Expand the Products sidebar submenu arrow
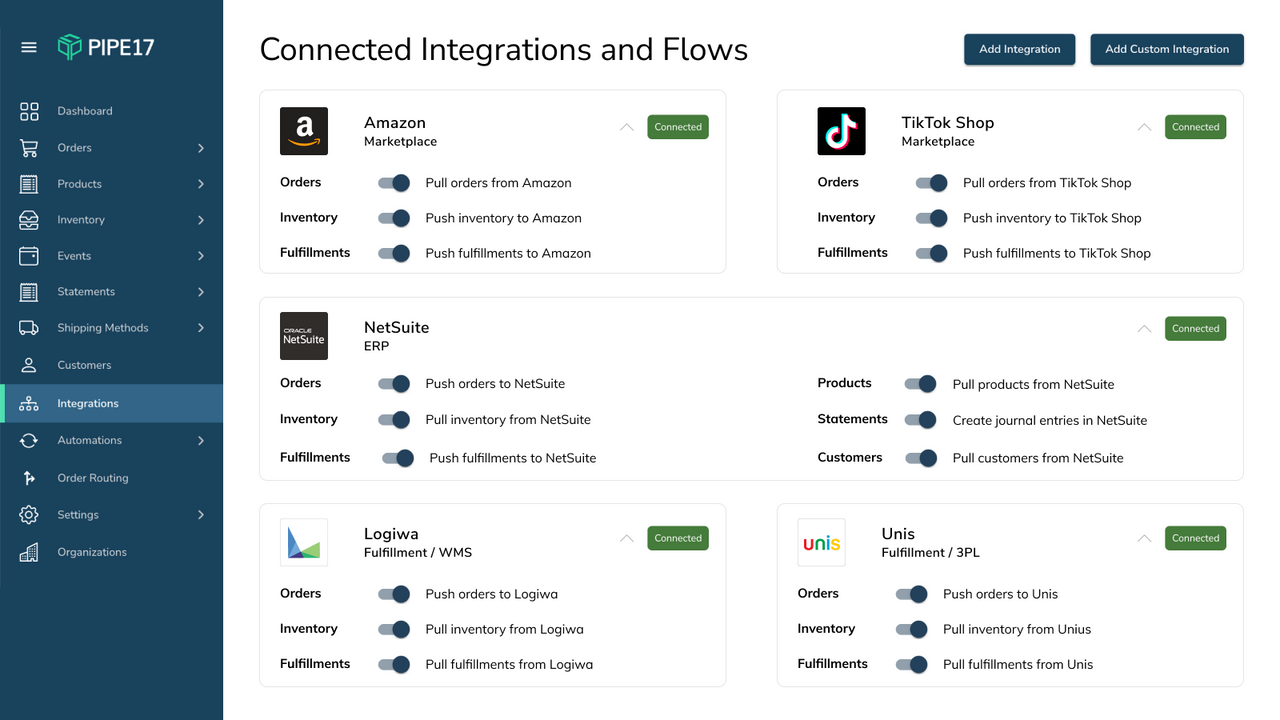The height and width of the screenshot is (720, 1280). (201, 184)
